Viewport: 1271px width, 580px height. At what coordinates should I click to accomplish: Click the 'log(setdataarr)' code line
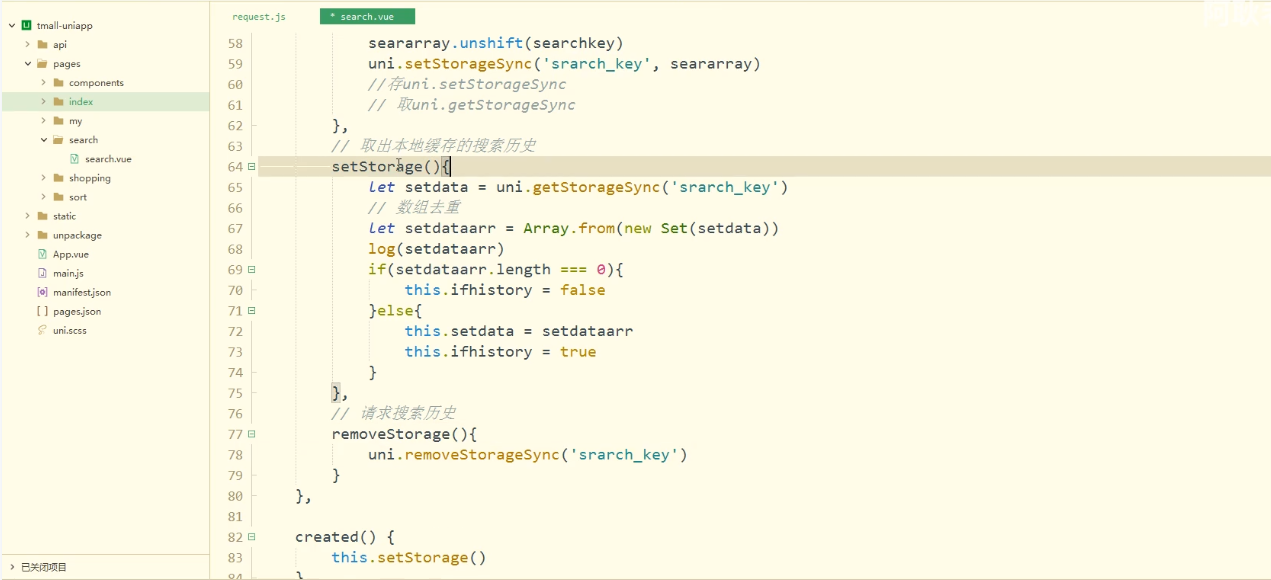(436, 249)
